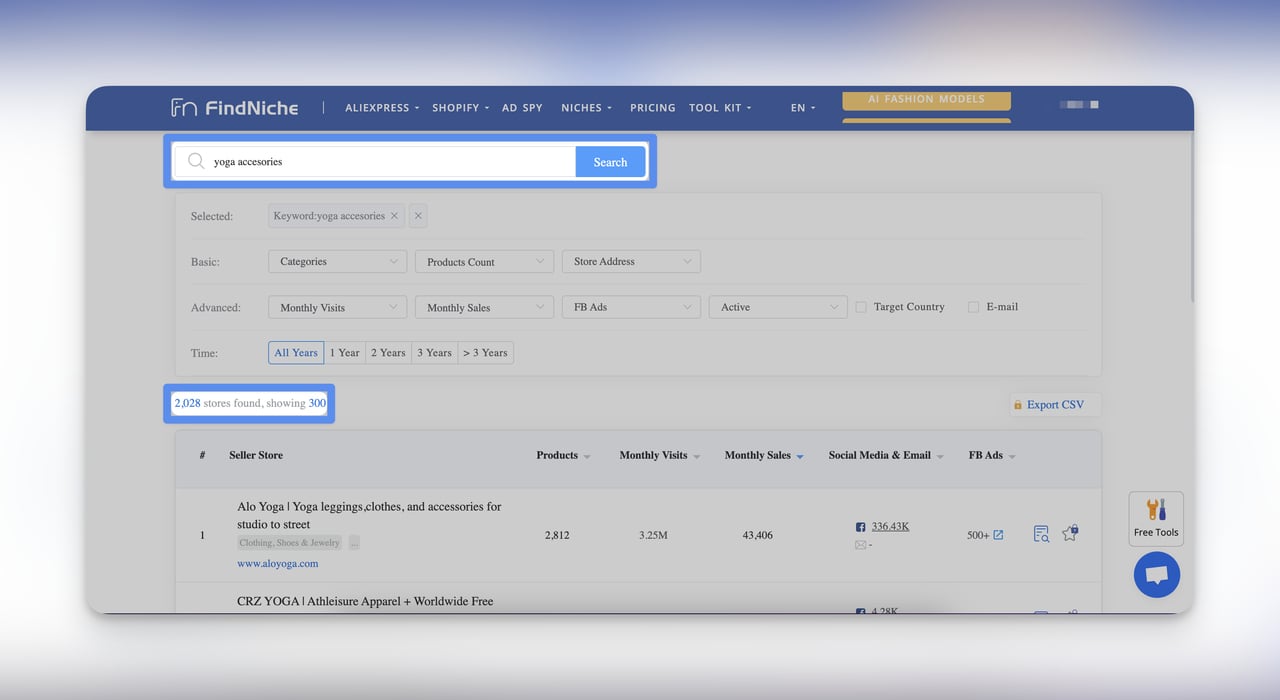The width and height of the screenshot is (1280, 700).
Task: Open the live chat bubble
Action: [1157, 575]
